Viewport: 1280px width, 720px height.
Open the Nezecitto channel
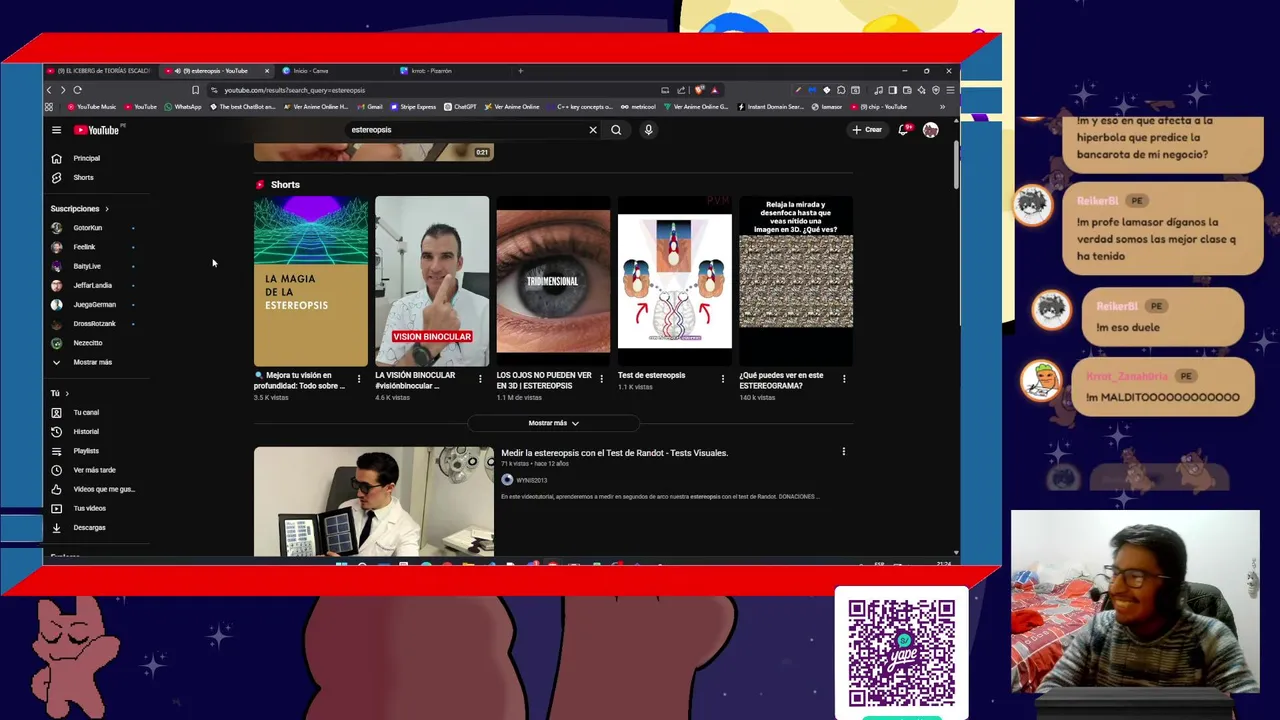click(97, 343)
